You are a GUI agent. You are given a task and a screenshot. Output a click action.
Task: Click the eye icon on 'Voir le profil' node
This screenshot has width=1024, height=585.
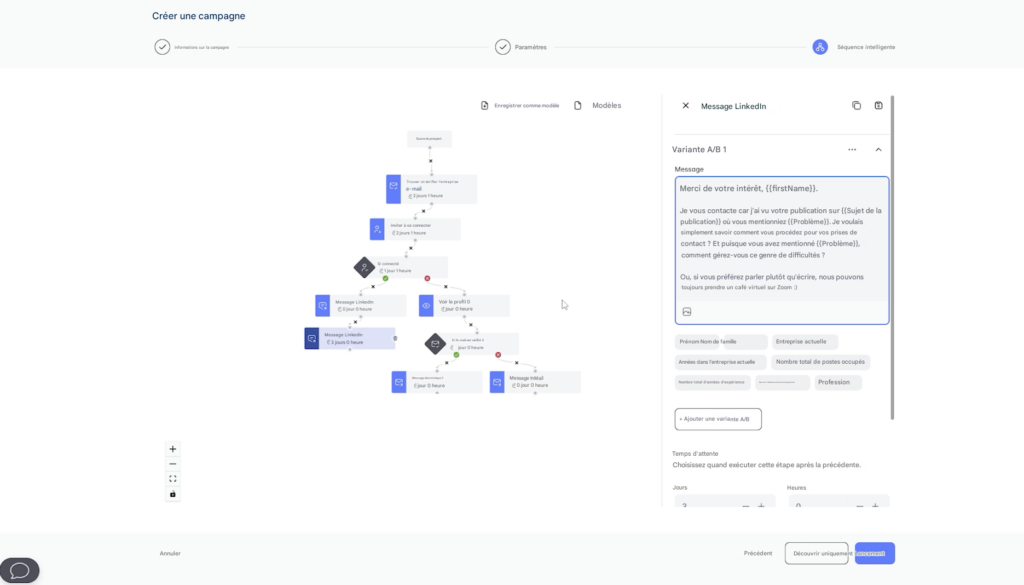click(425, 304)
